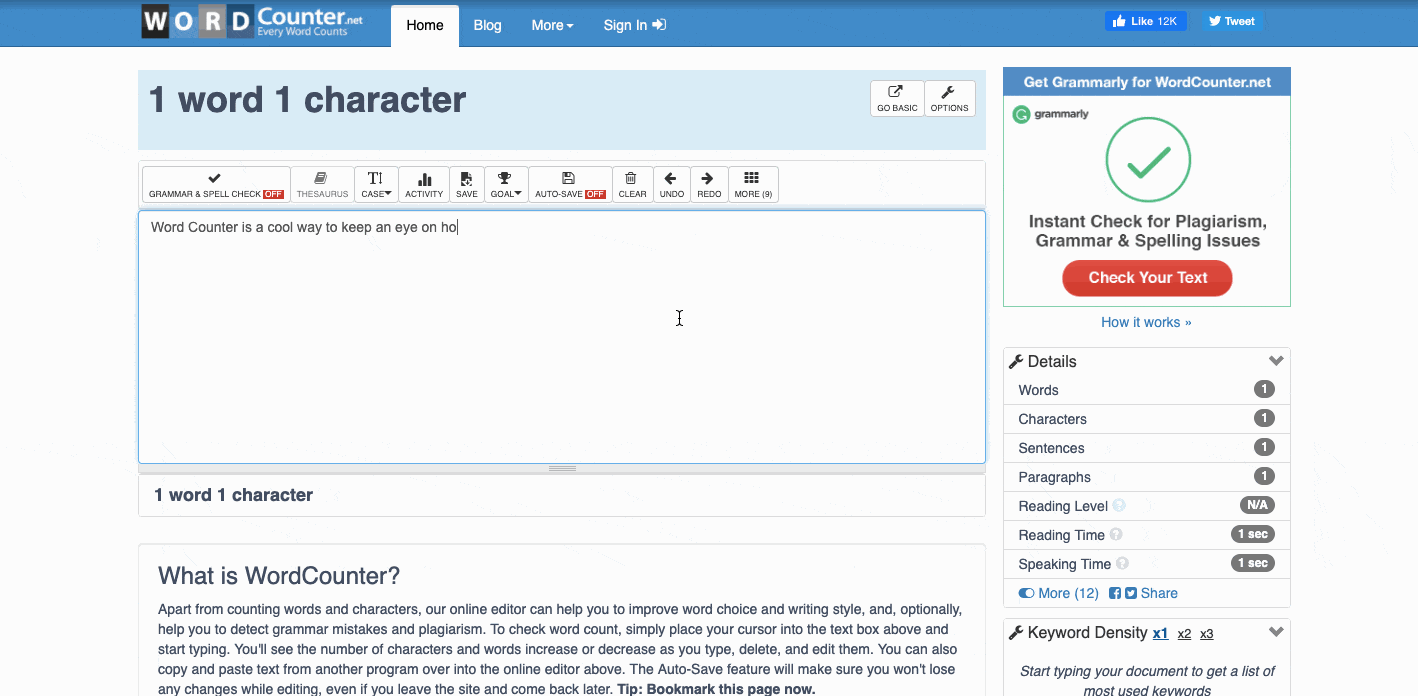Toggle Auto-Save on
The height and width of the screenshot is (696, 1418).
click(x=570, y=185)
